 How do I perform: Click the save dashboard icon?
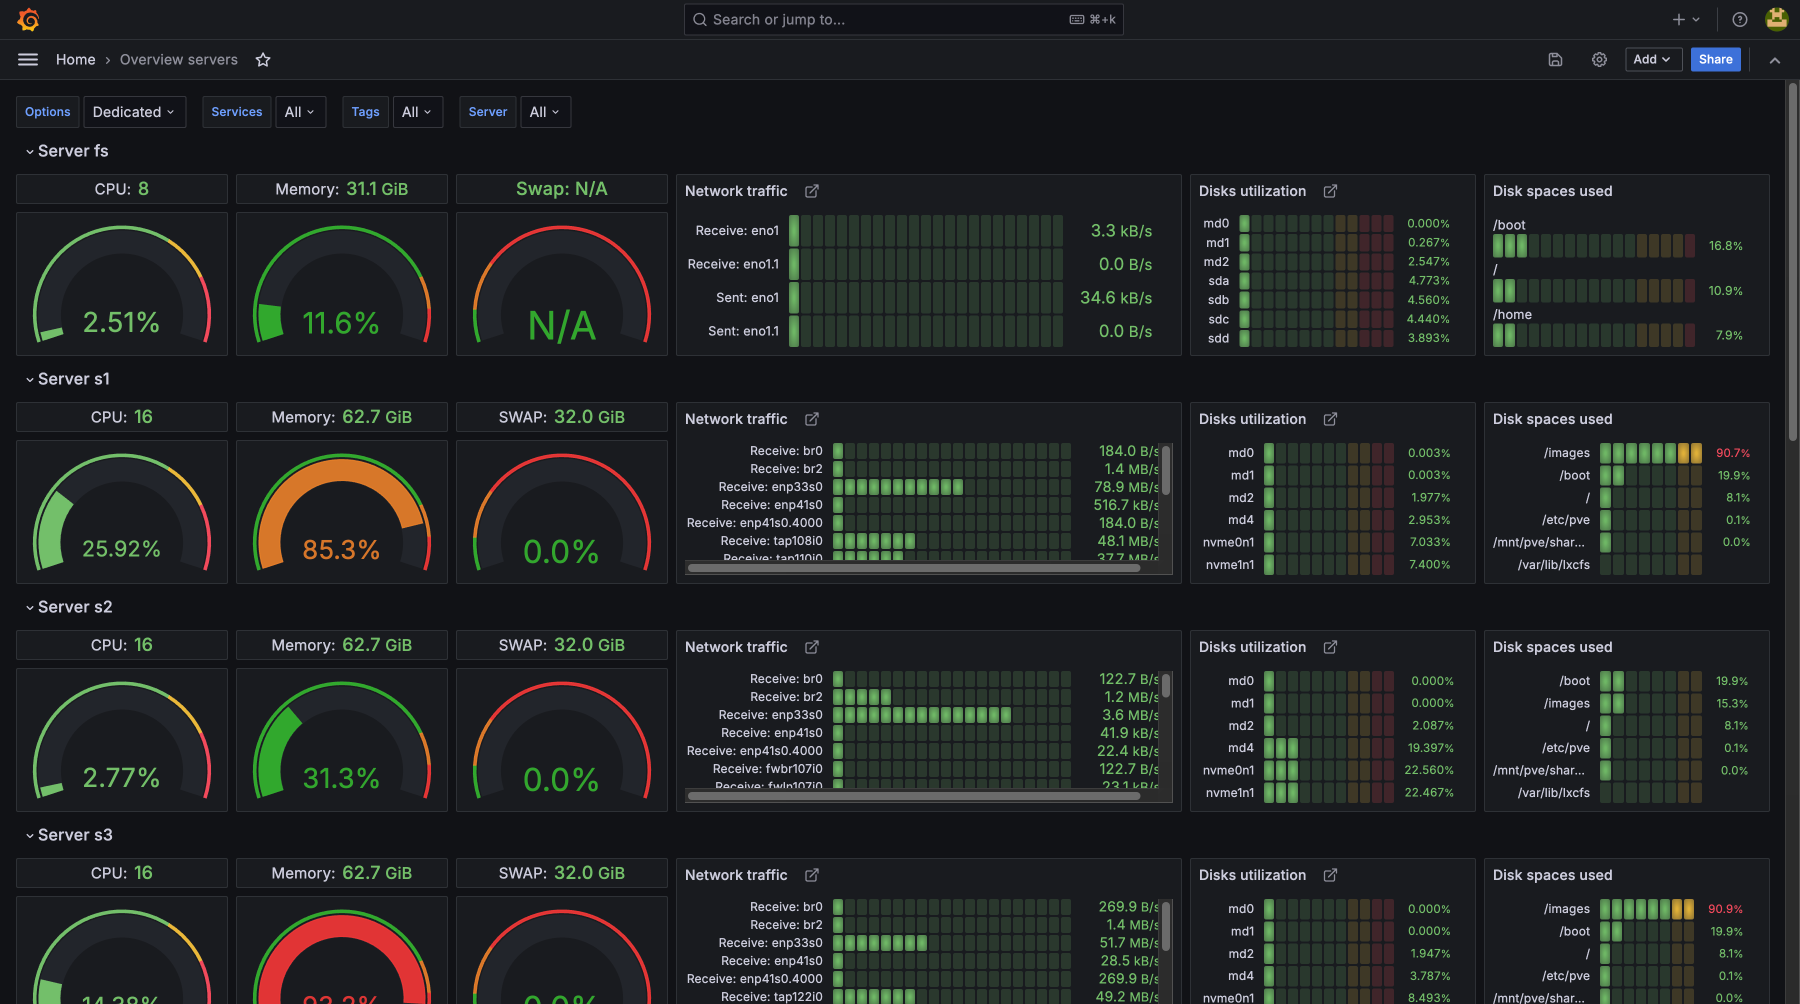[x=1555, y=60]
